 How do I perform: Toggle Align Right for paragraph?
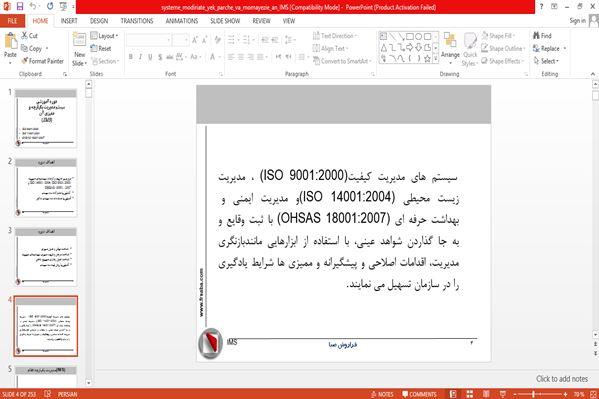250,57
